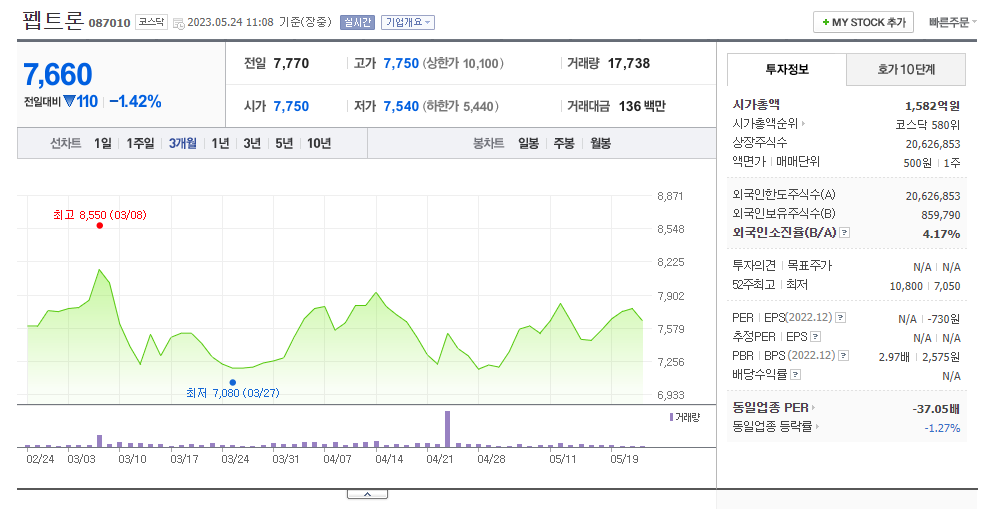Show the 주봉 weekly candle chart

[x=564, y=144]
